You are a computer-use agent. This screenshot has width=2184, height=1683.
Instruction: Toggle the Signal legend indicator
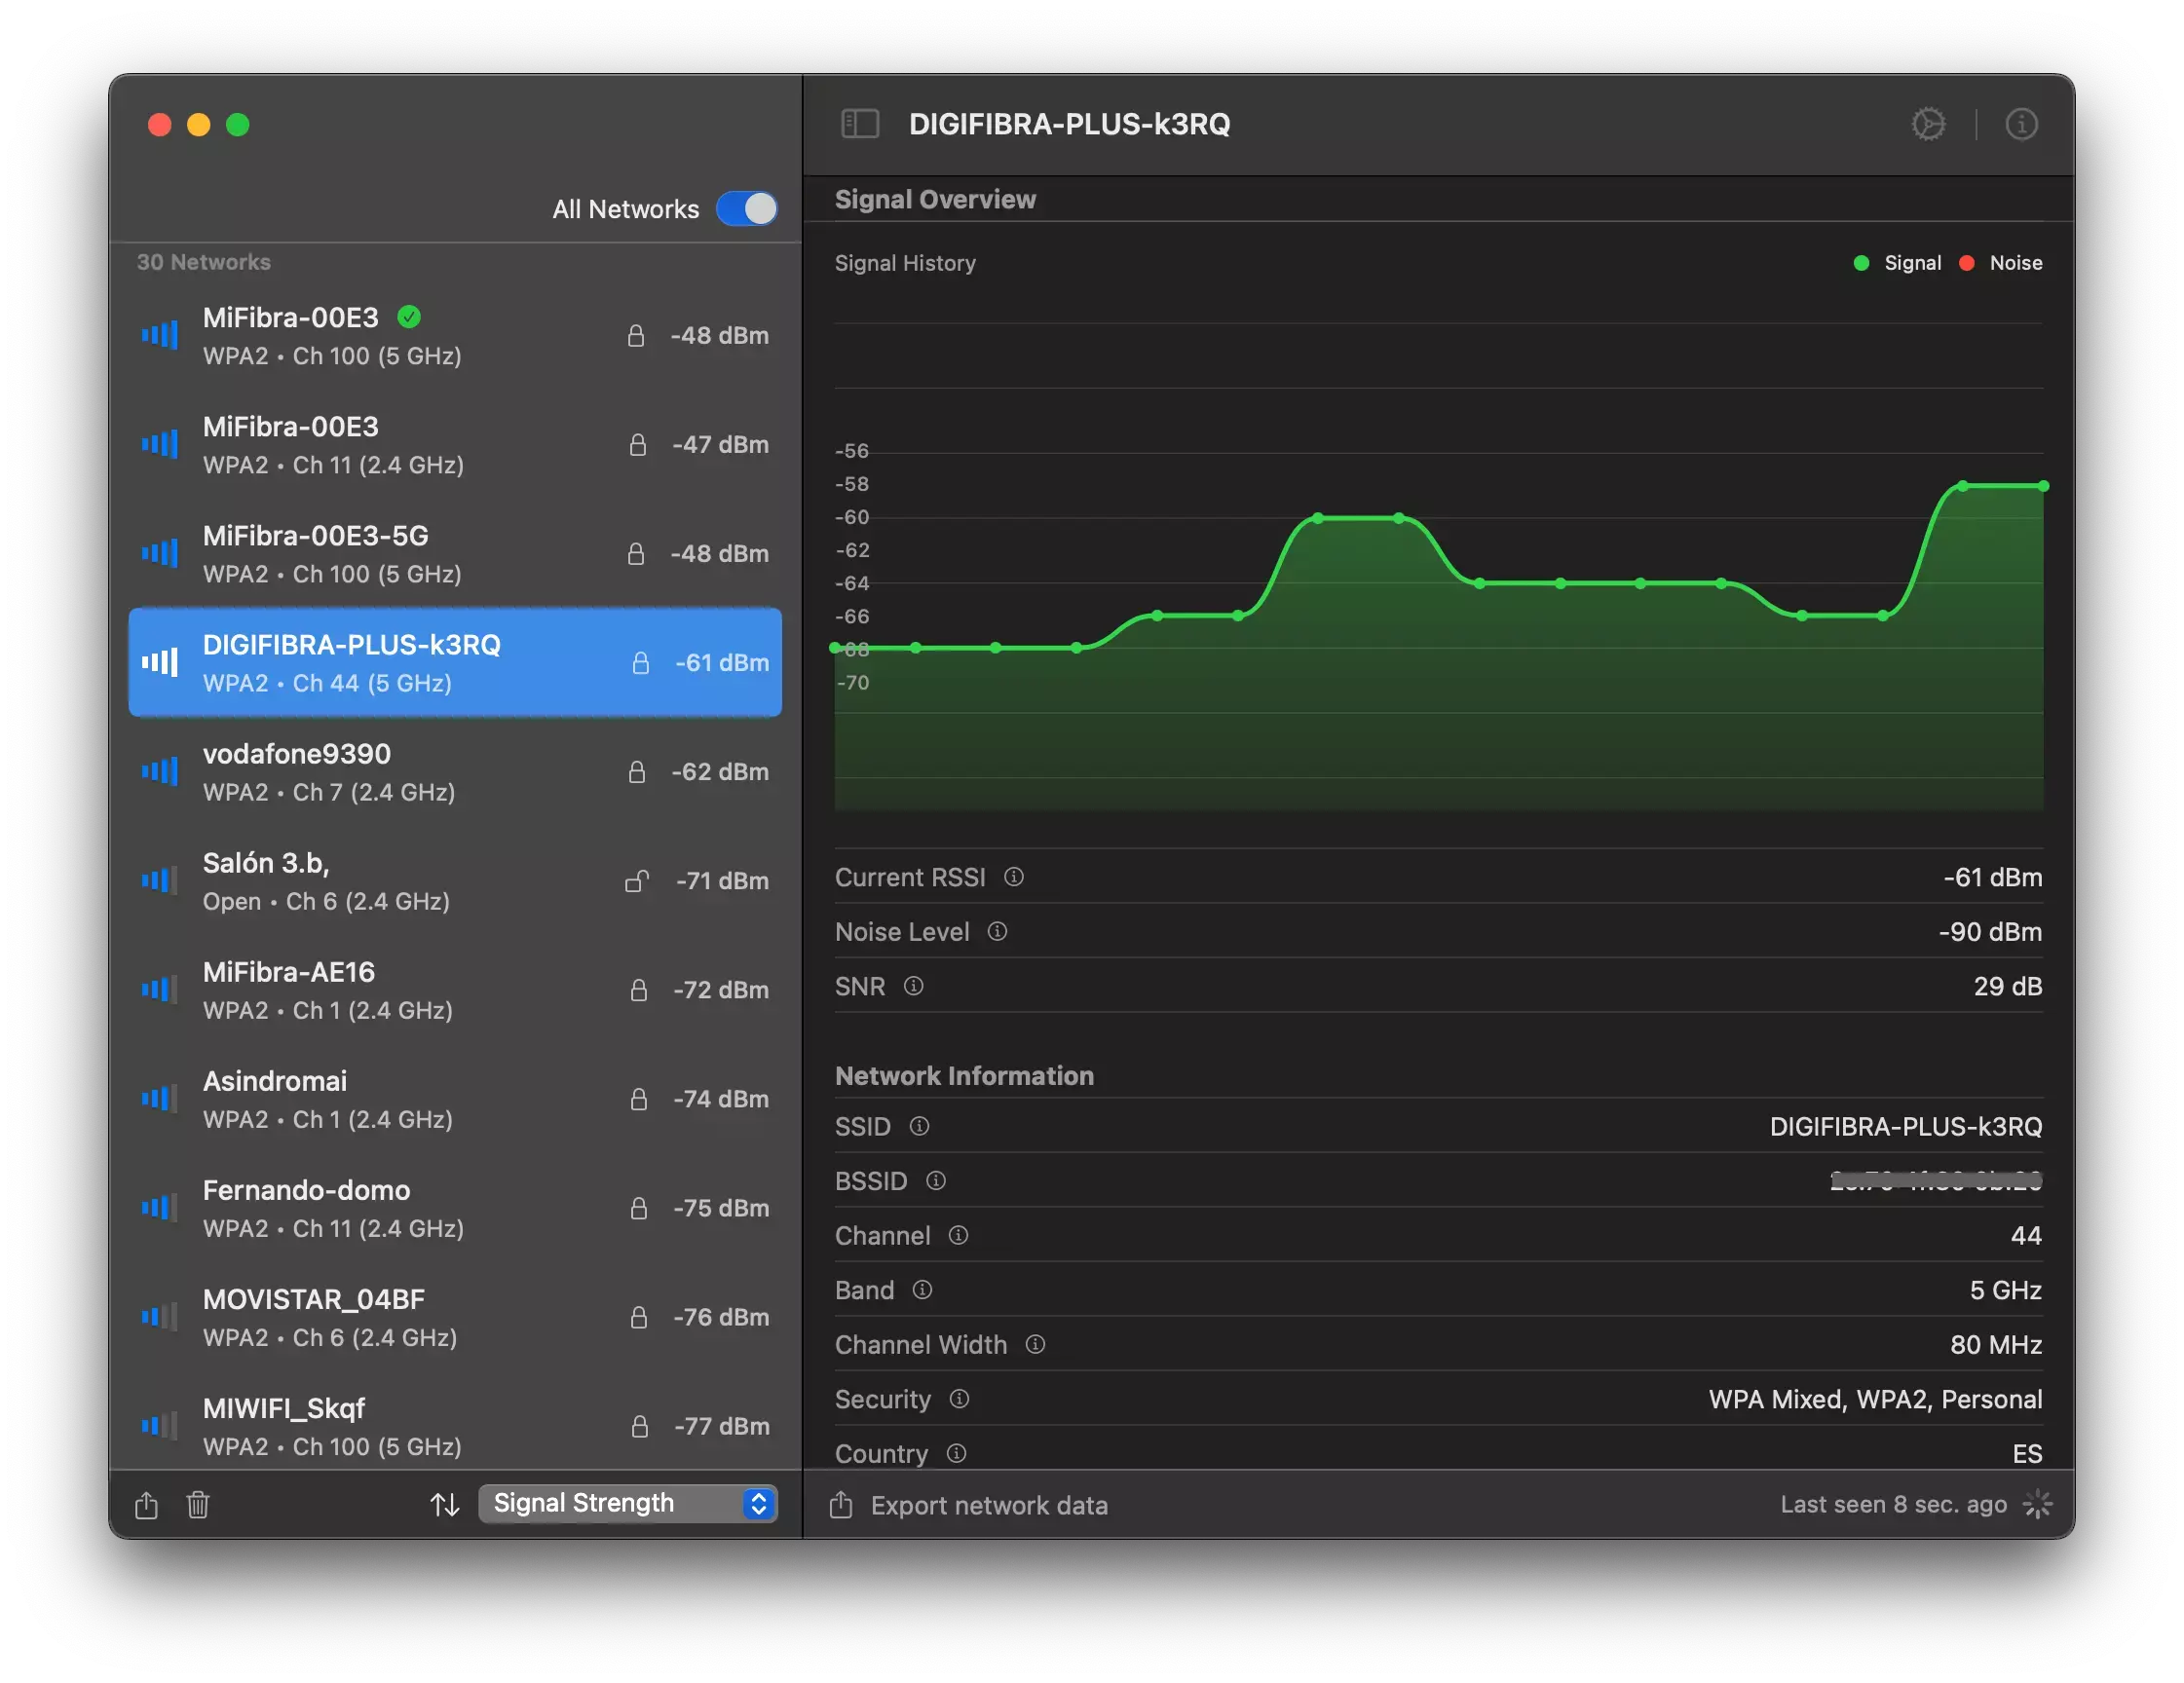(1861, 262)
